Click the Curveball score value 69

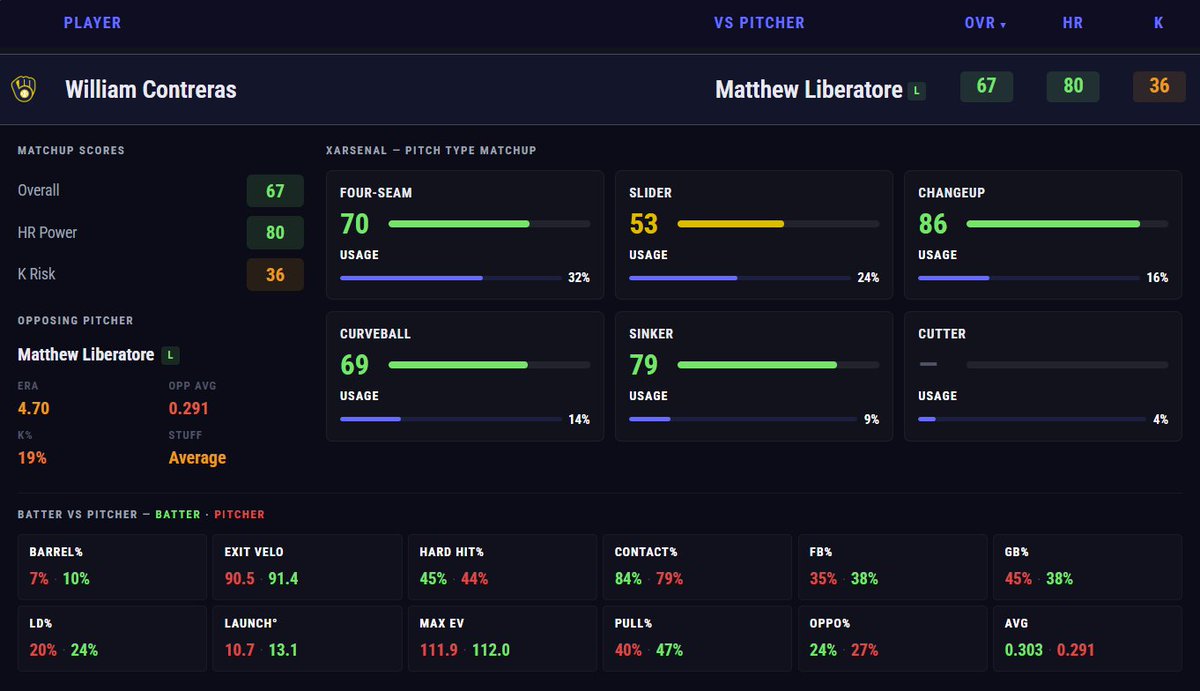pos(355,364)
